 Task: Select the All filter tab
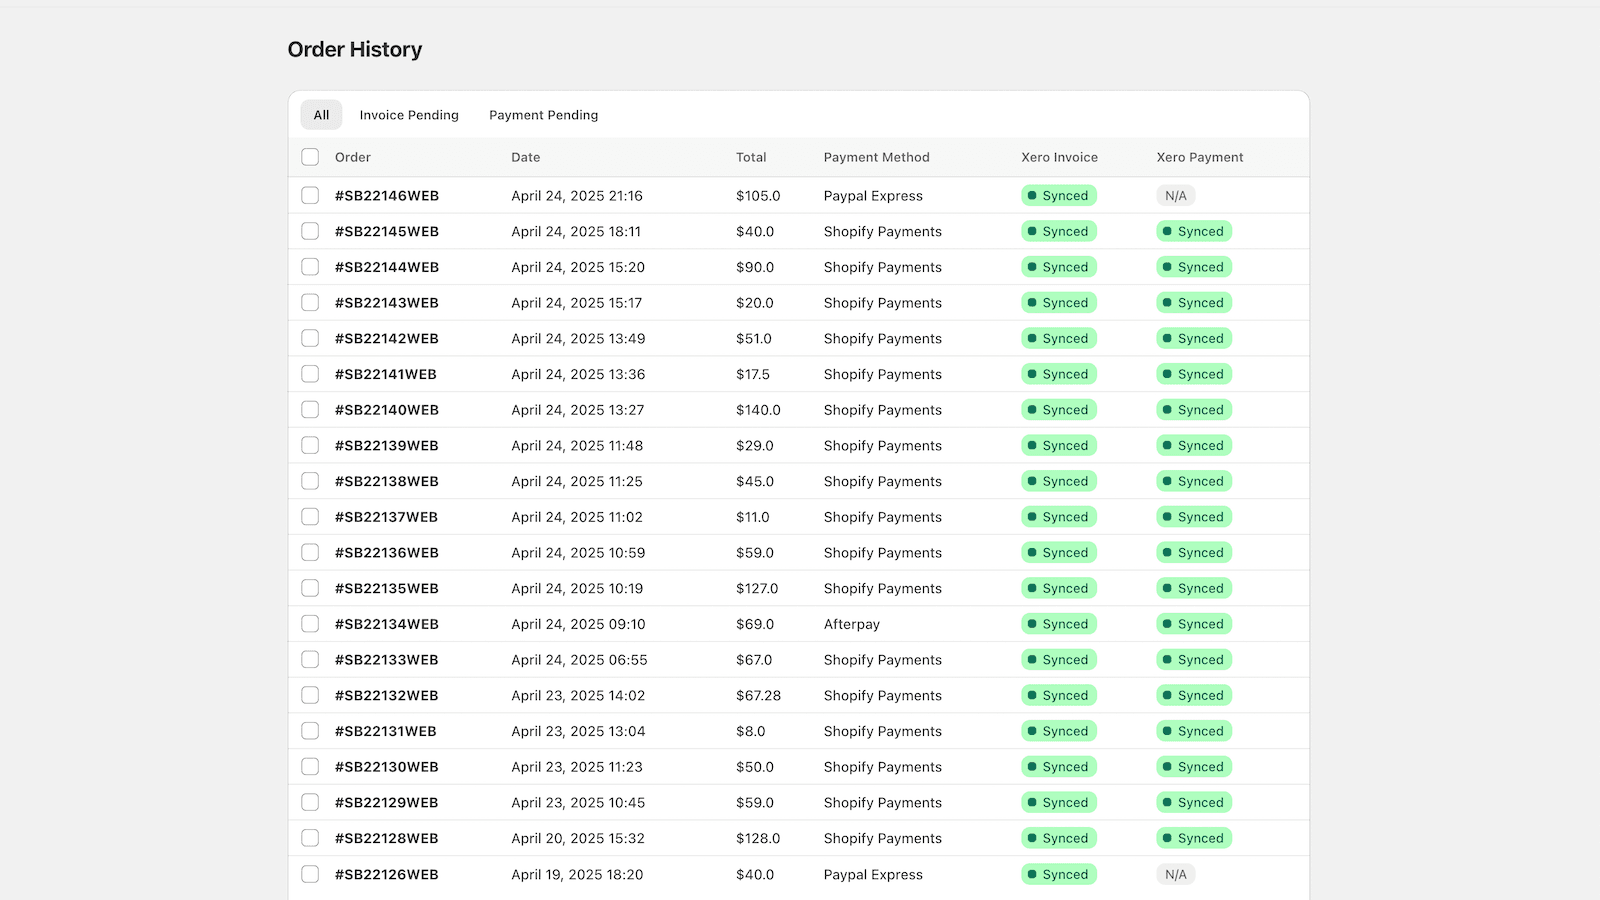click(x=320, y=114)
